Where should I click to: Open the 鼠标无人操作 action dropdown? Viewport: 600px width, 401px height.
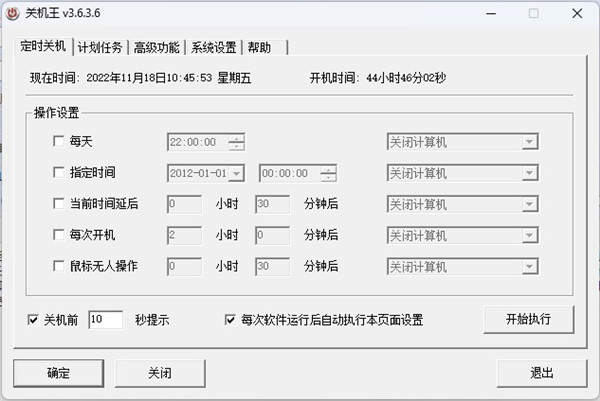point(463,267)
